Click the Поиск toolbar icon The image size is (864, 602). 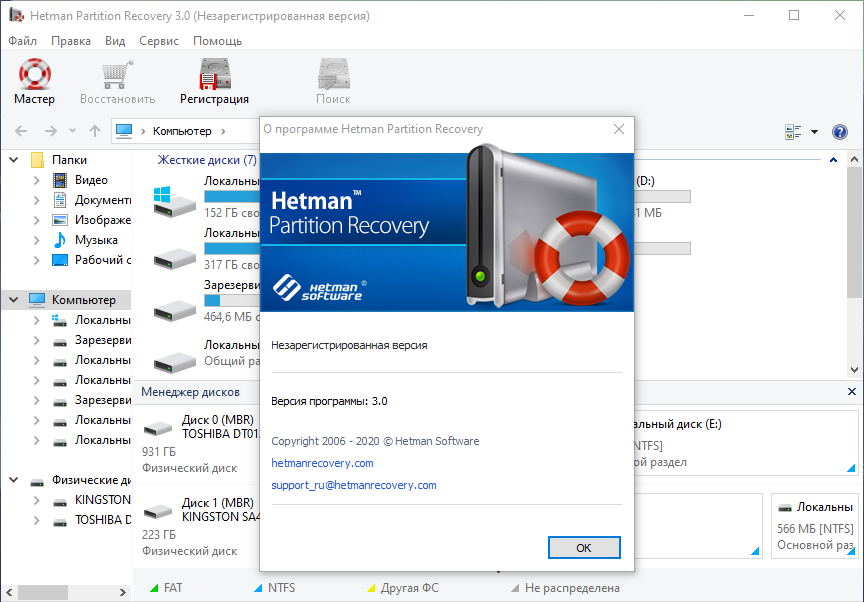333,74
